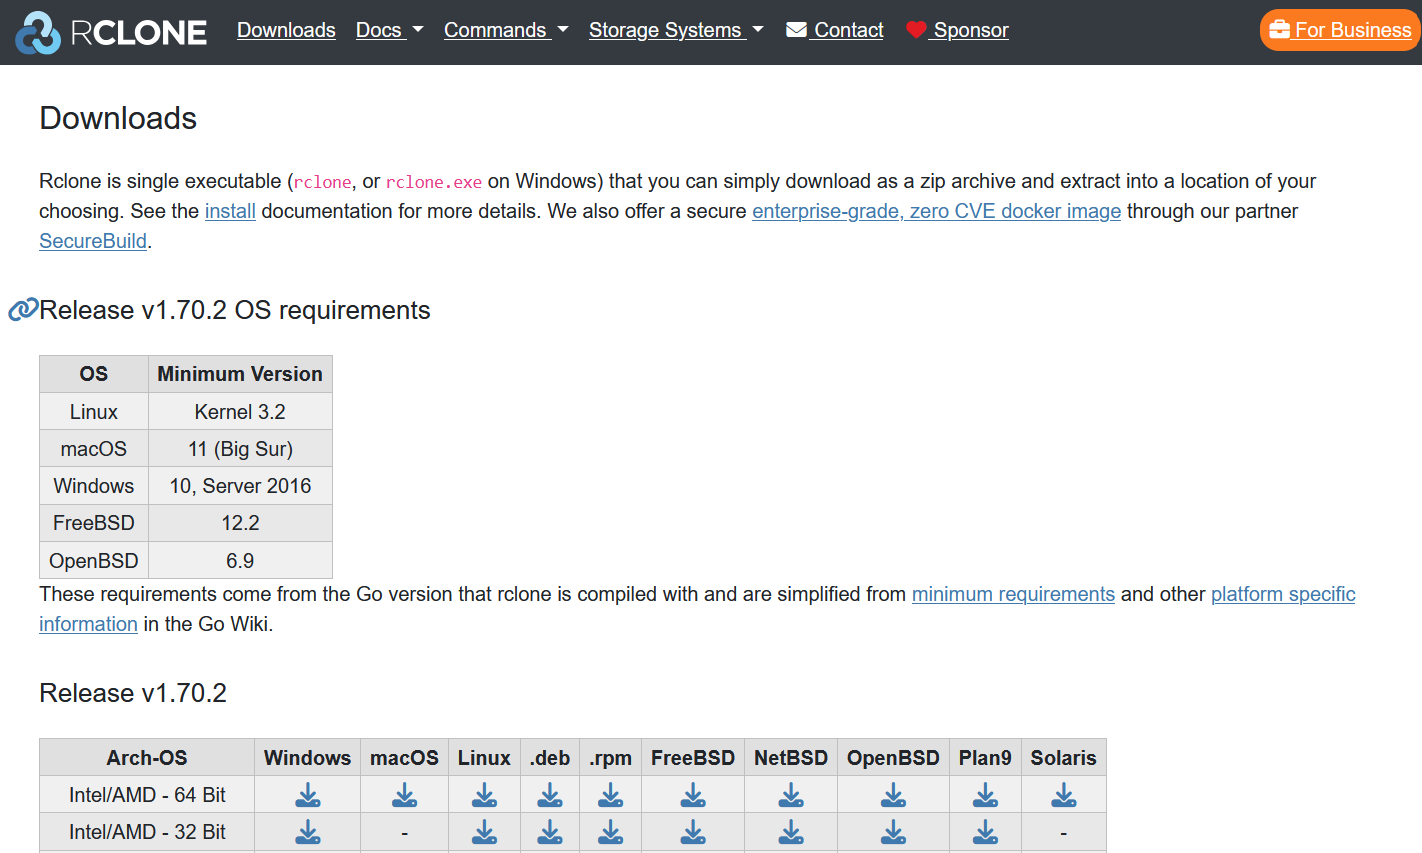Open the Sponsor page link
1422x853 pixels.
957,30
